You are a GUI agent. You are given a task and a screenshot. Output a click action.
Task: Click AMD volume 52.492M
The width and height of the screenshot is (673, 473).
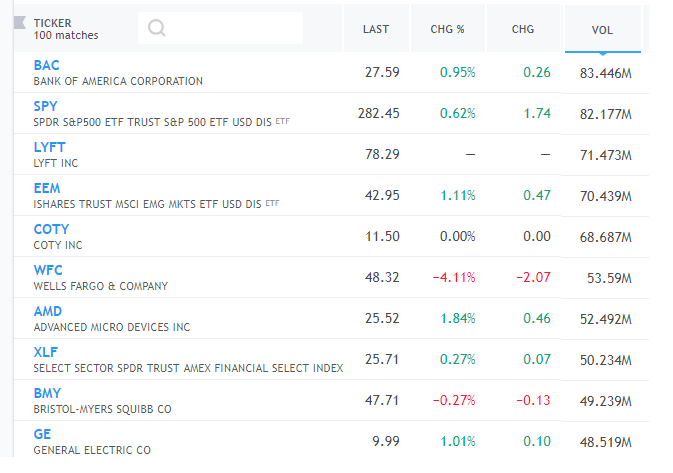(x=606, y=319)
